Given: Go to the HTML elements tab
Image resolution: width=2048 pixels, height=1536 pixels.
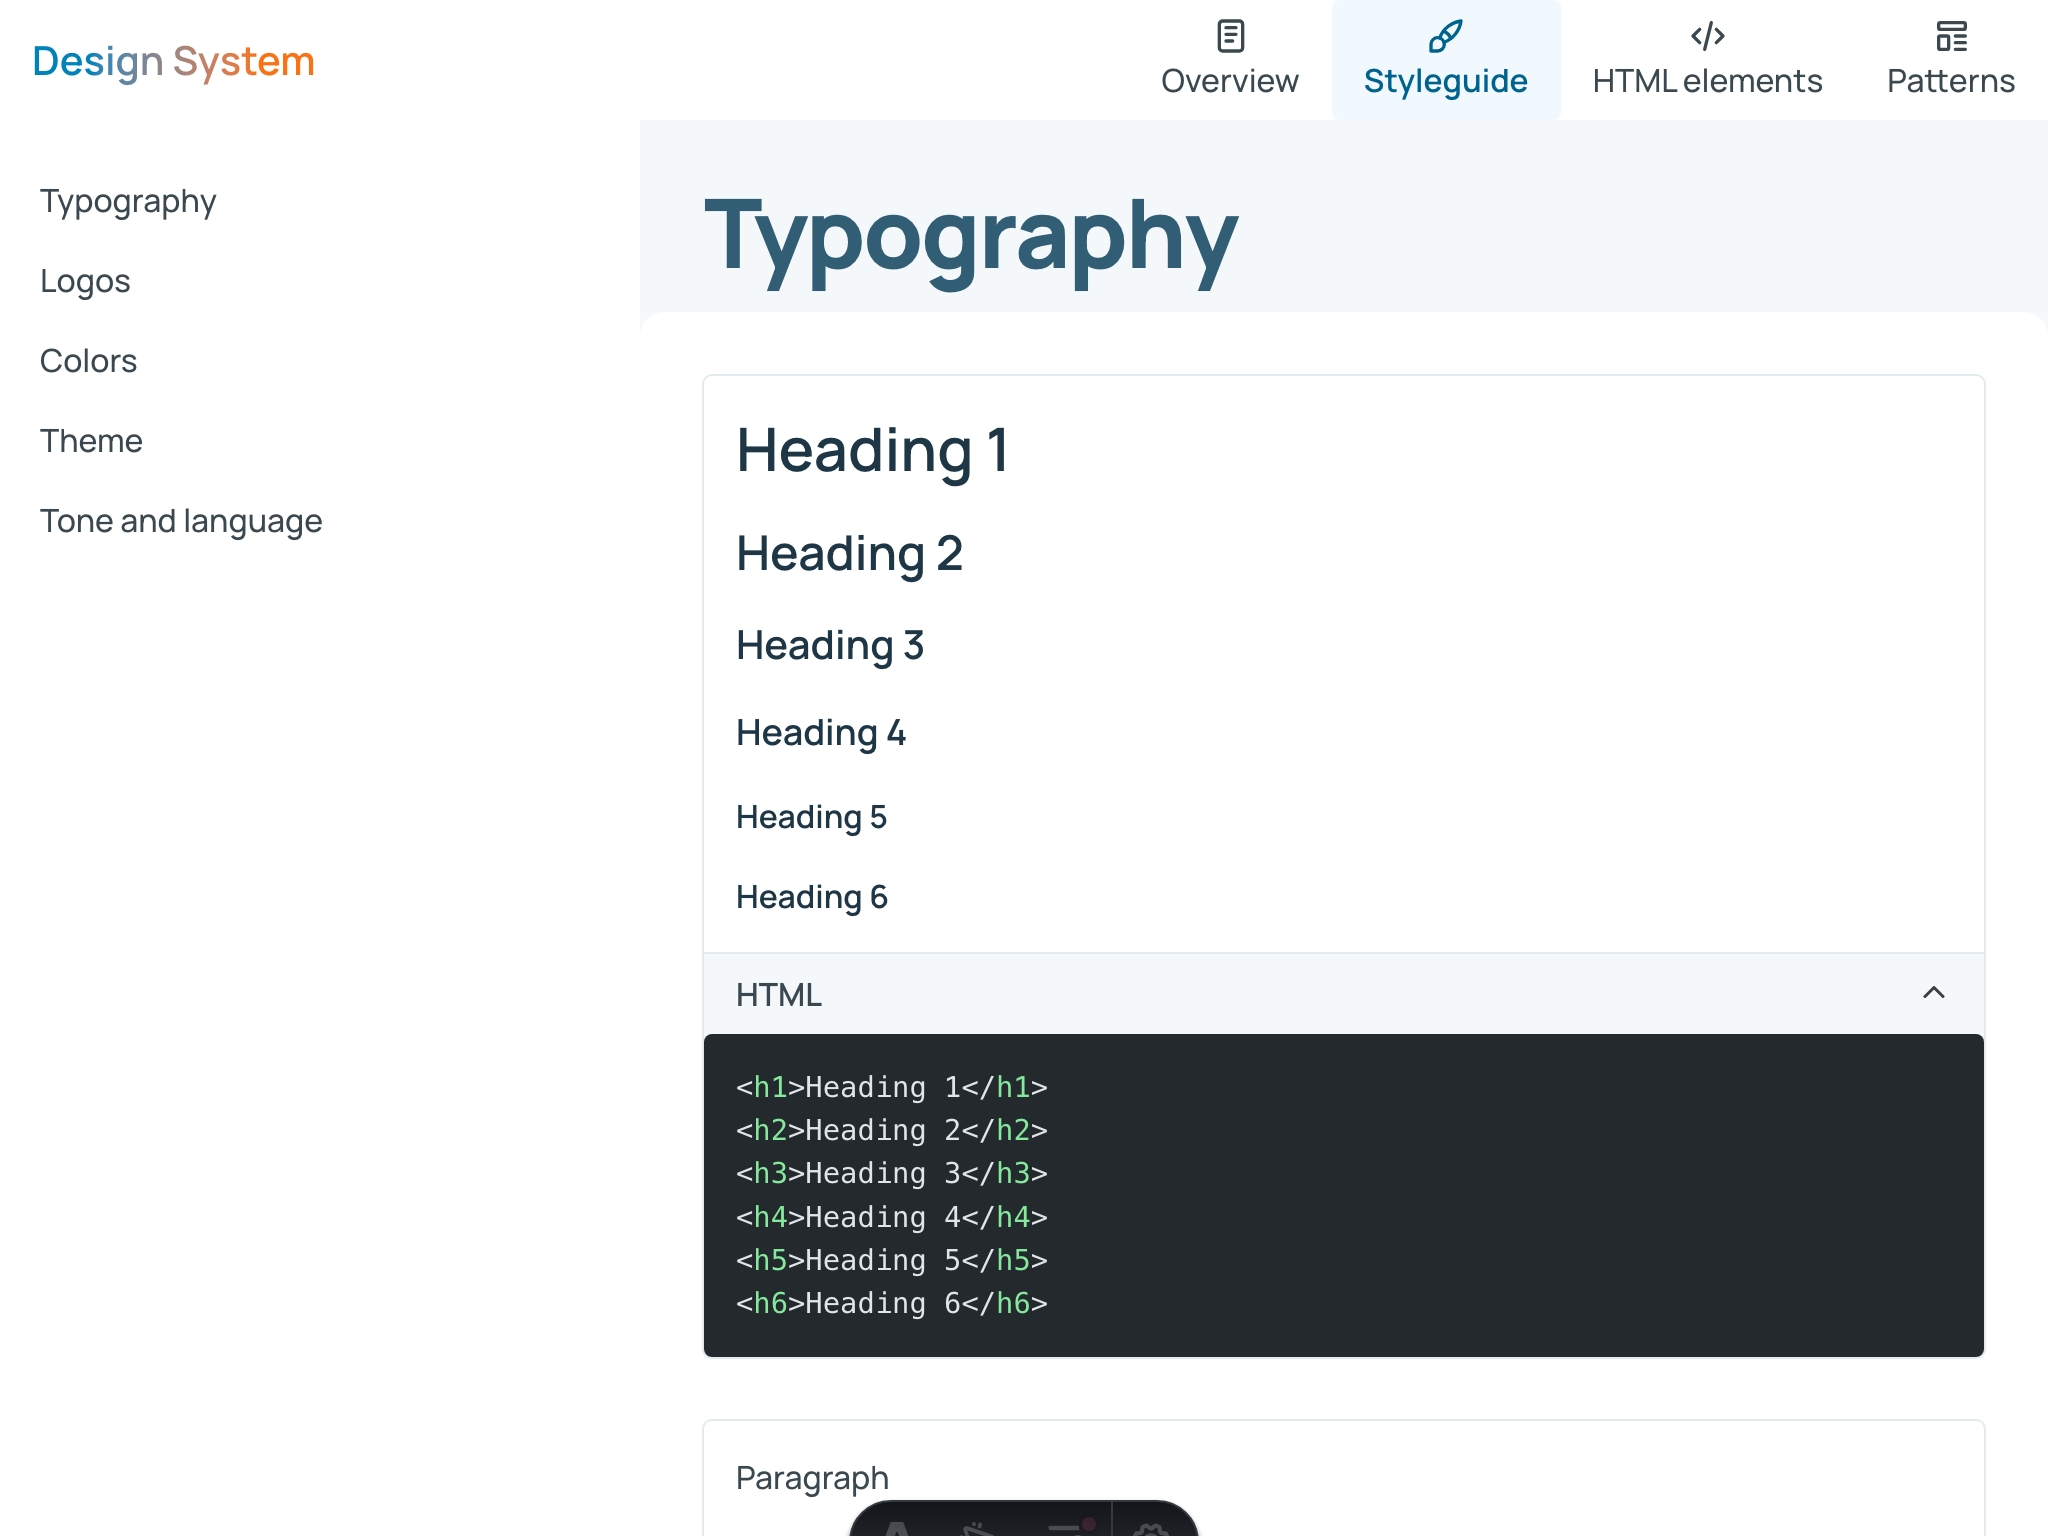Looking at the screenshot, I should click(x=1707, y=60).
